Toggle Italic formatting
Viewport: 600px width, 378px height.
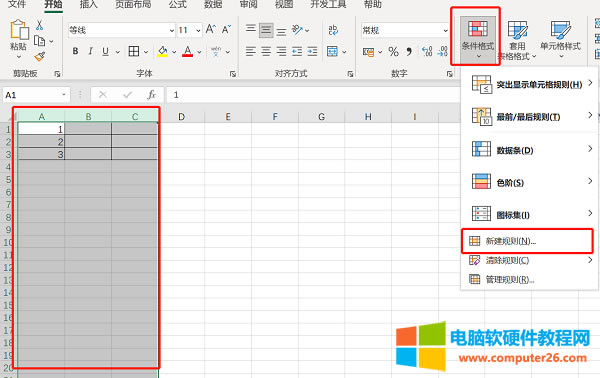[90, 51]
